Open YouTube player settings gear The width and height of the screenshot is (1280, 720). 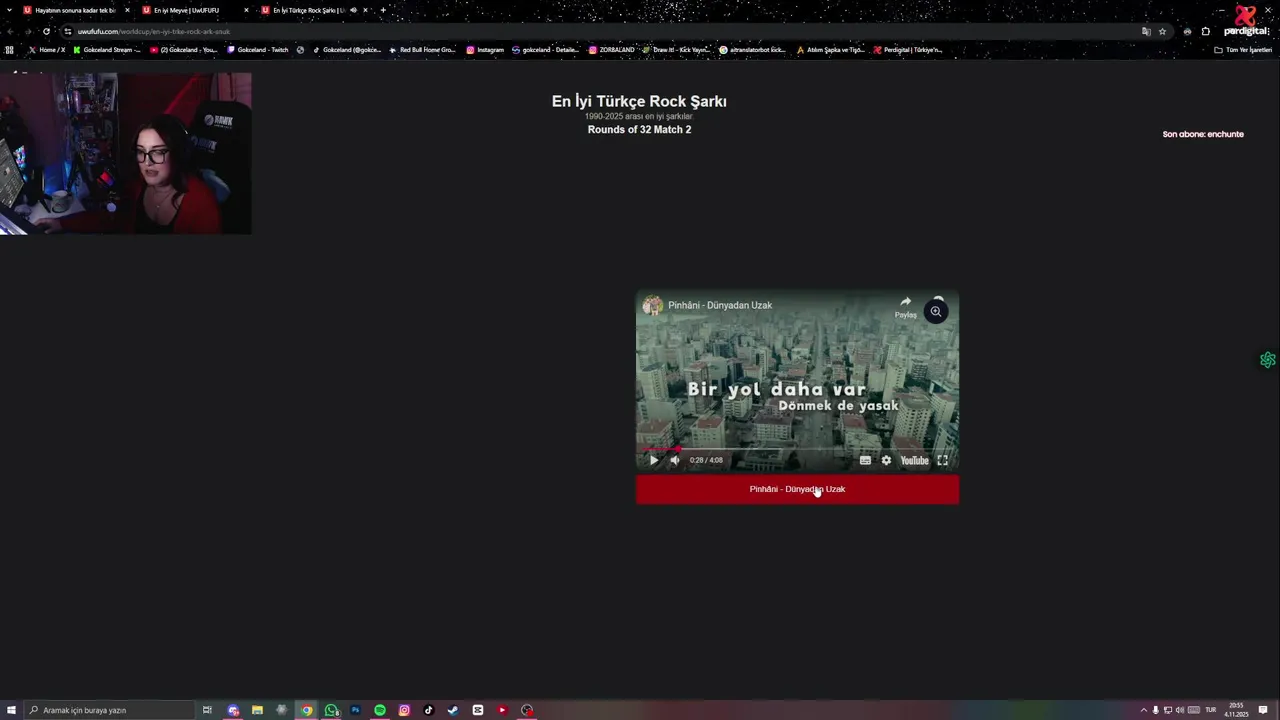[x=886, y=460]
